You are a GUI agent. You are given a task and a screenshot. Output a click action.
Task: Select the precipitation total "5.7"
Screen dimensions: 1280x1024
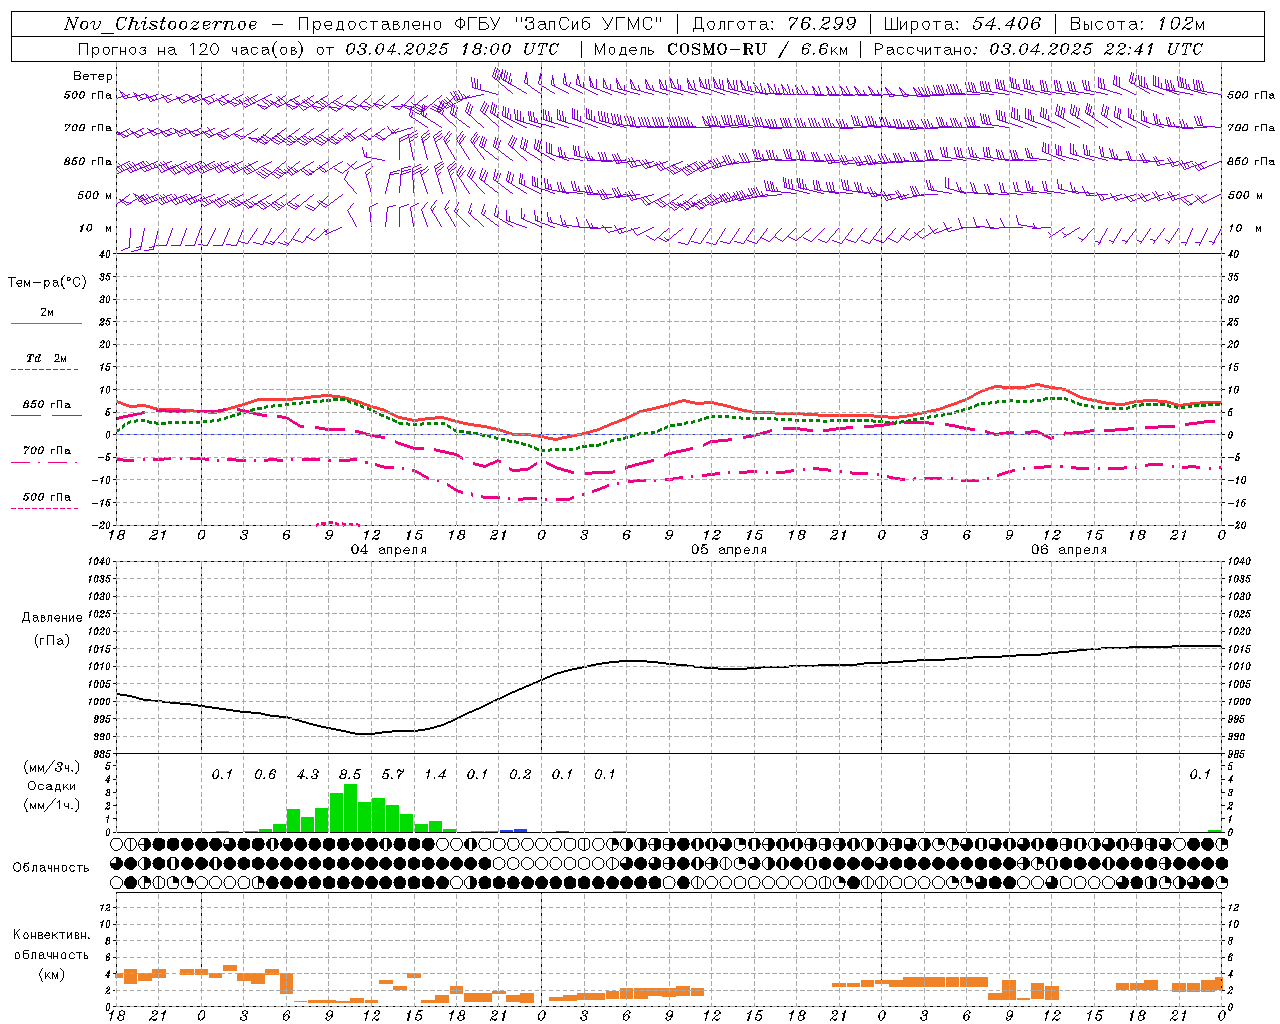tap(393, 774)
